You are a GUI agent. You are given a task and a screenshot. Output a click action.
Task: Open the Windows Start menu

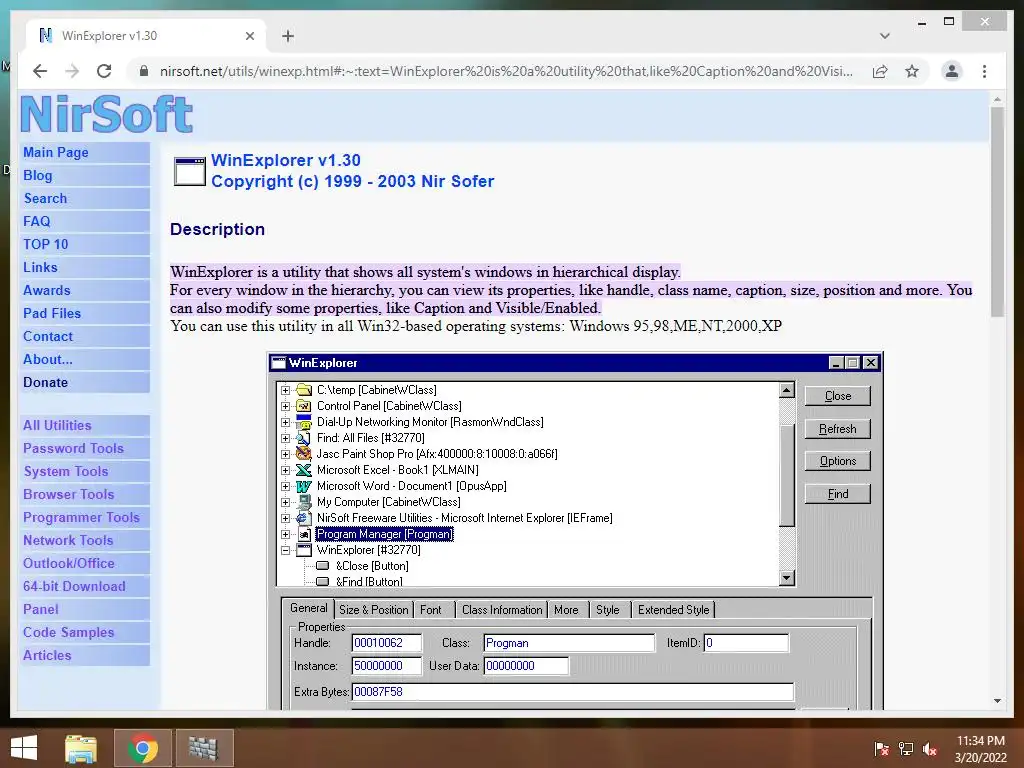click(24, 748)
